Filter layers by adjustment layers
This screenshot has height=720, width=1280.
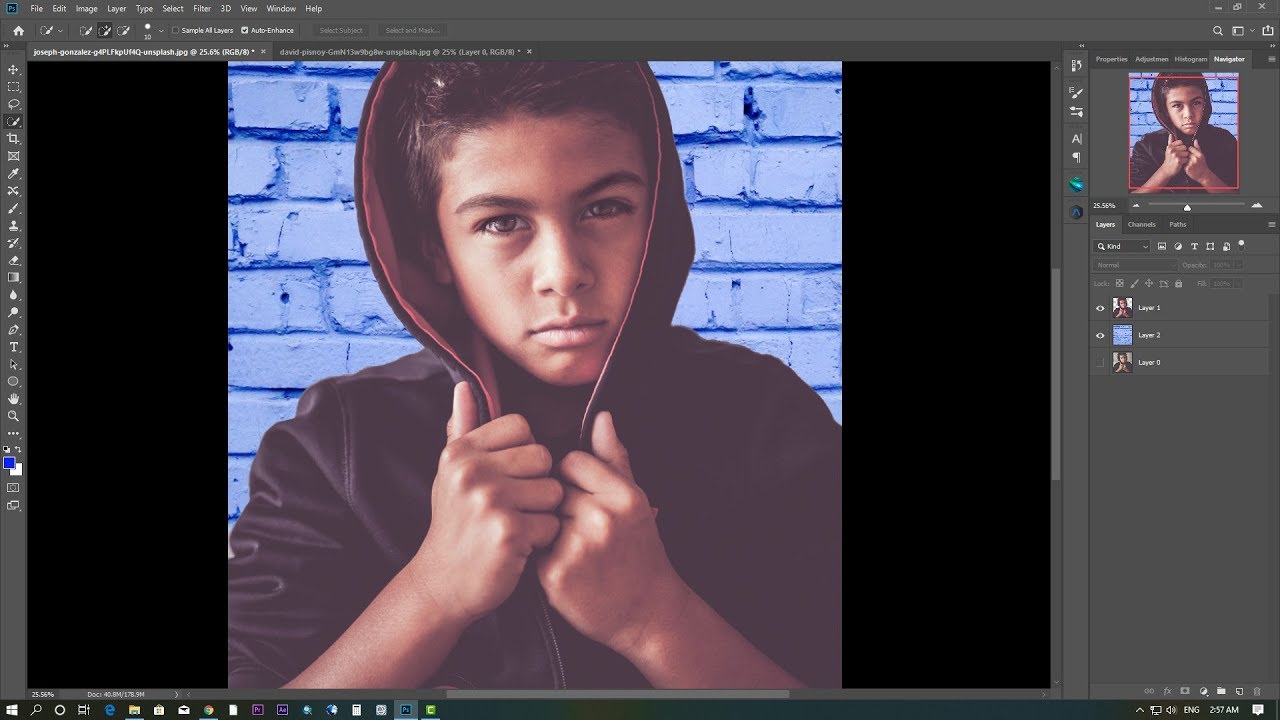(x=1178, y=246)
